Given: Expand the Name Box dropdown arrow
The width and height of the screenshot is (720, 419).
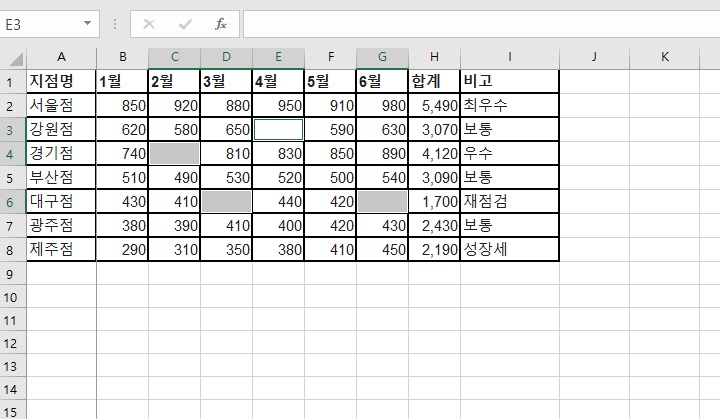Looking at the screenshot, I should (87, 23).
